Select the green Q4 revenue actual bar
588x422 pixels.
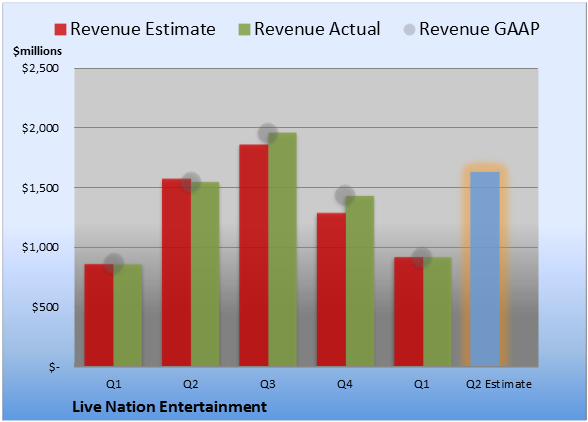pos(360,281)
